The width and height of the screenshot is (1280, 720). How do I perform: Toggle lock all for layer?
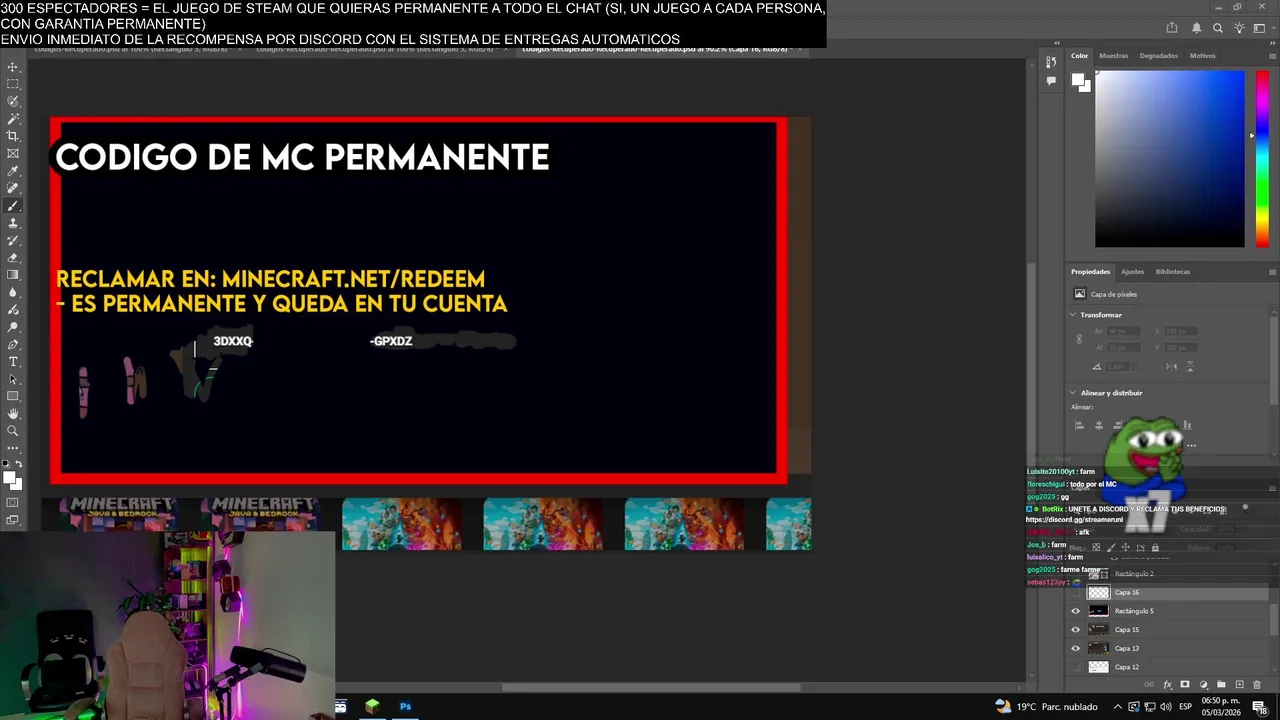click(x=1155, y=548)
